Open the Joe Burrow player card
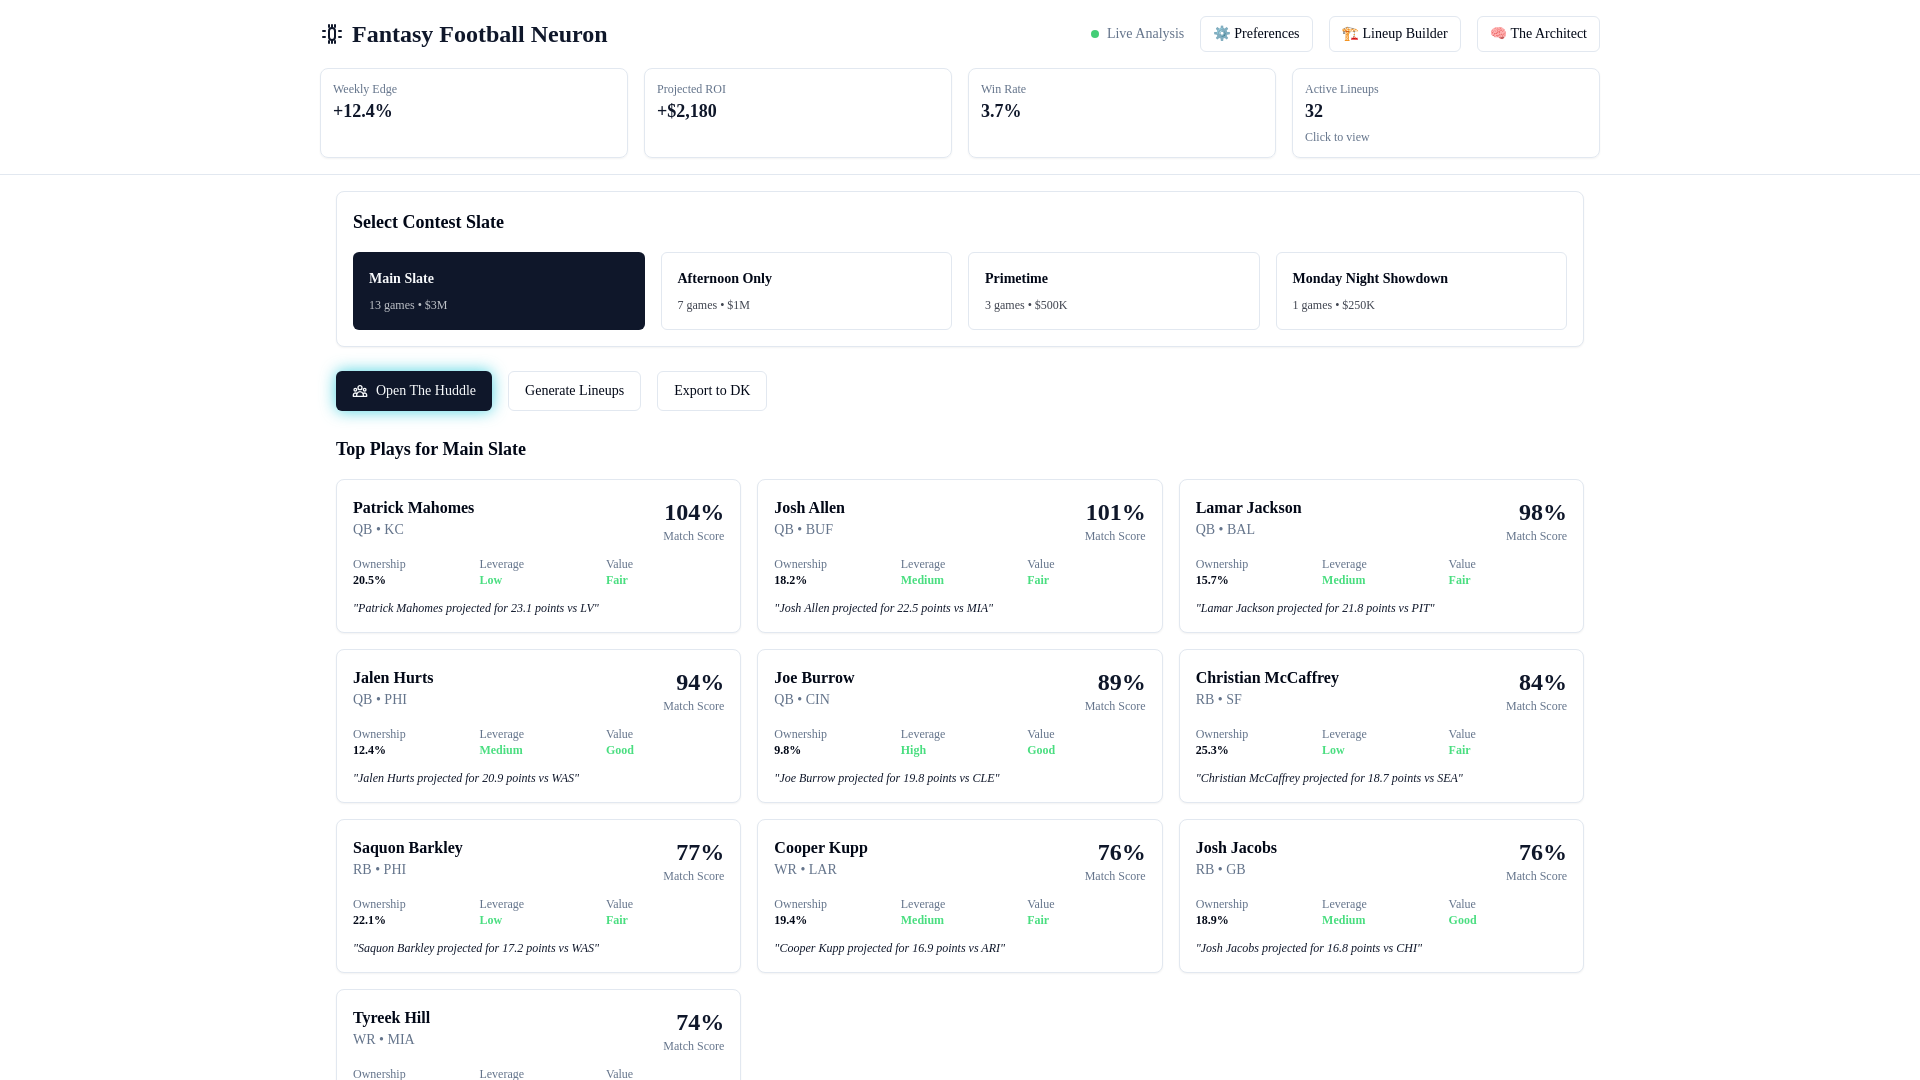 point(960,726)
